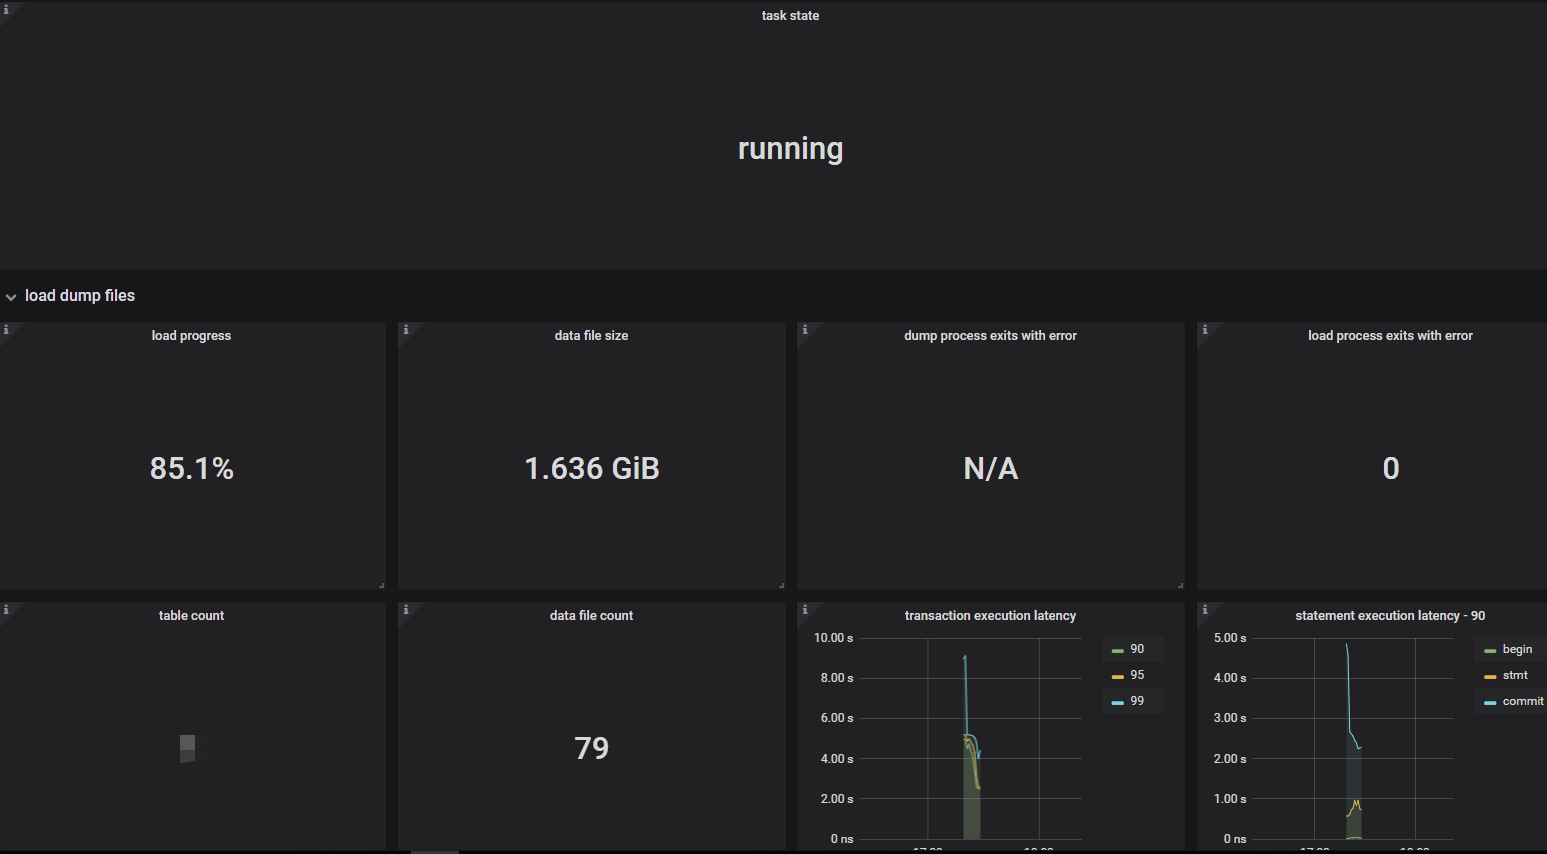This screenshot has width=1547, height=854.
Task: Open the task state panel title menu
Action: point(790,16)
